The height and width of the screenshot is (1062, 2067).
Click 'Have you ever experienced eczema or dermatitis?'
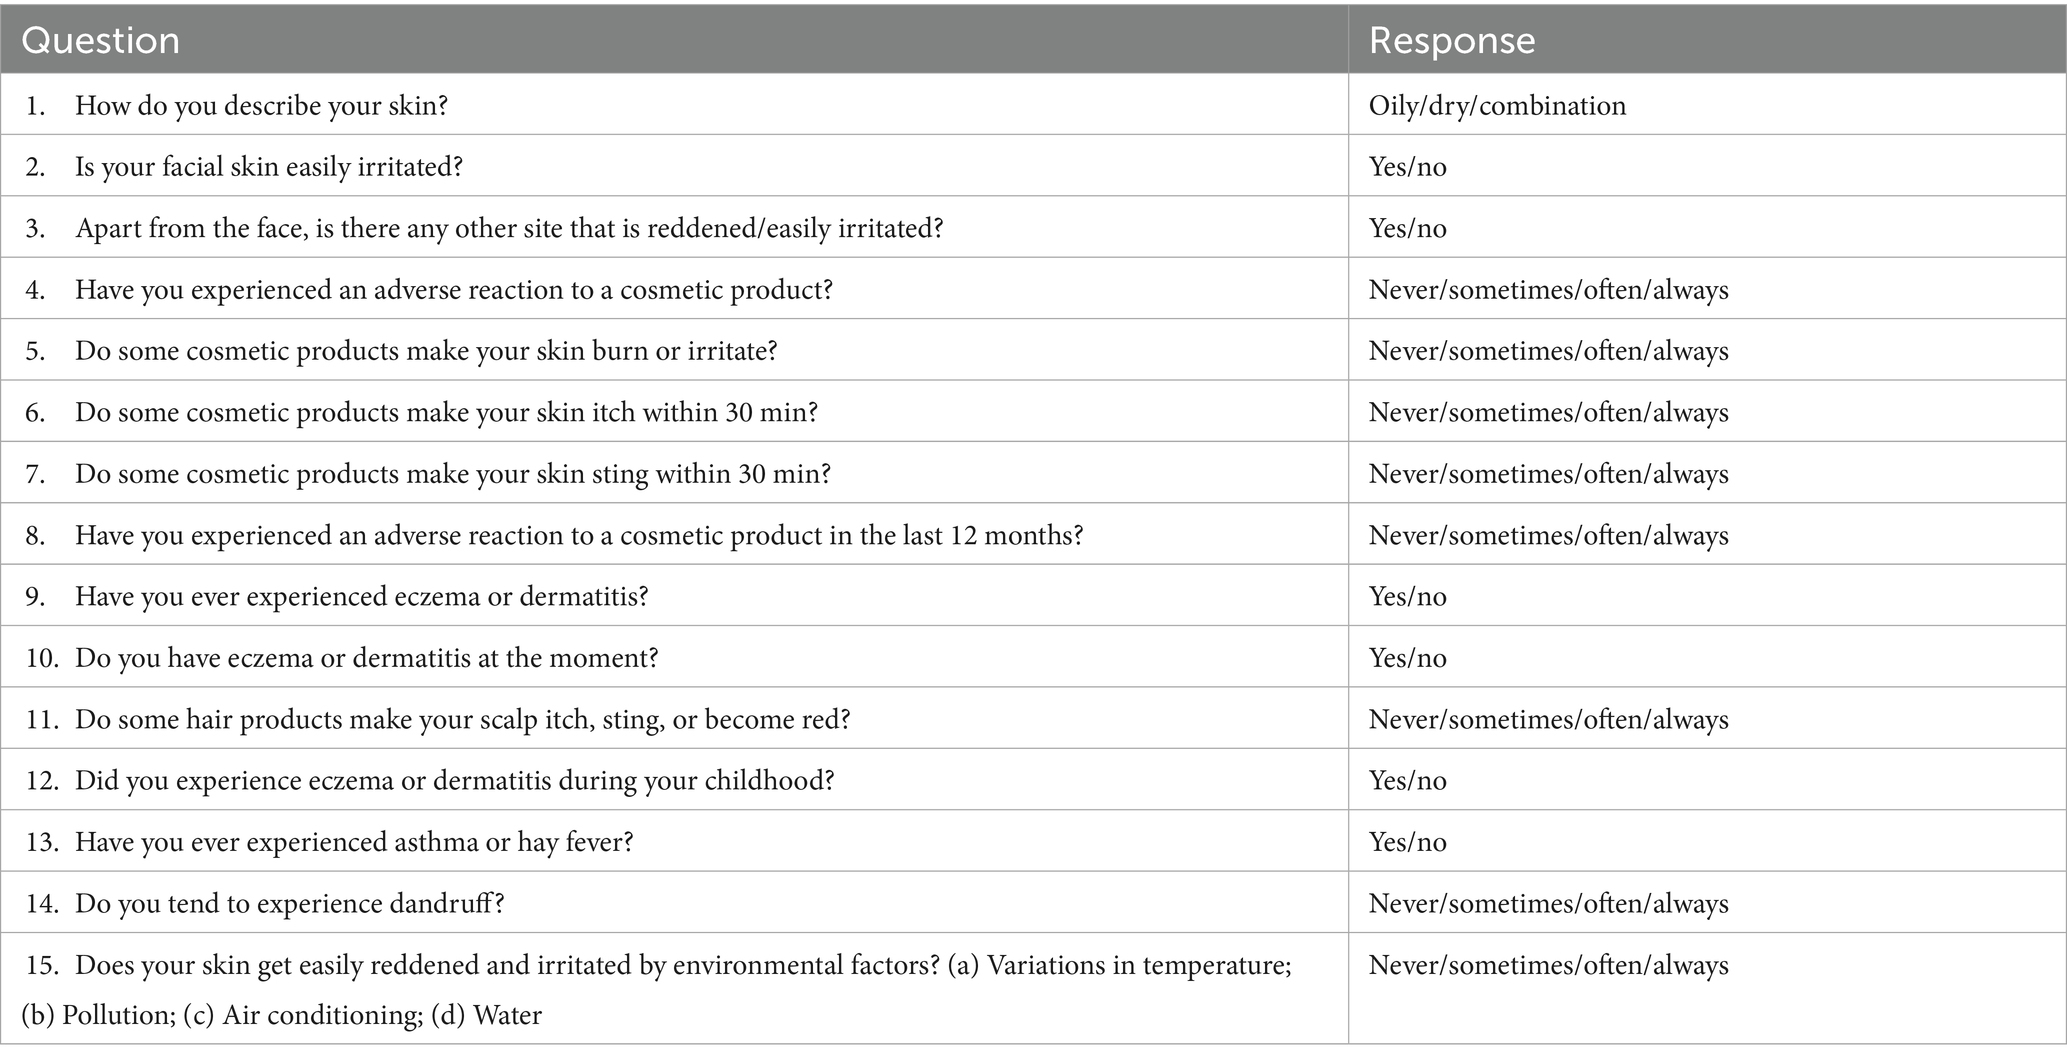pos(362,596)
